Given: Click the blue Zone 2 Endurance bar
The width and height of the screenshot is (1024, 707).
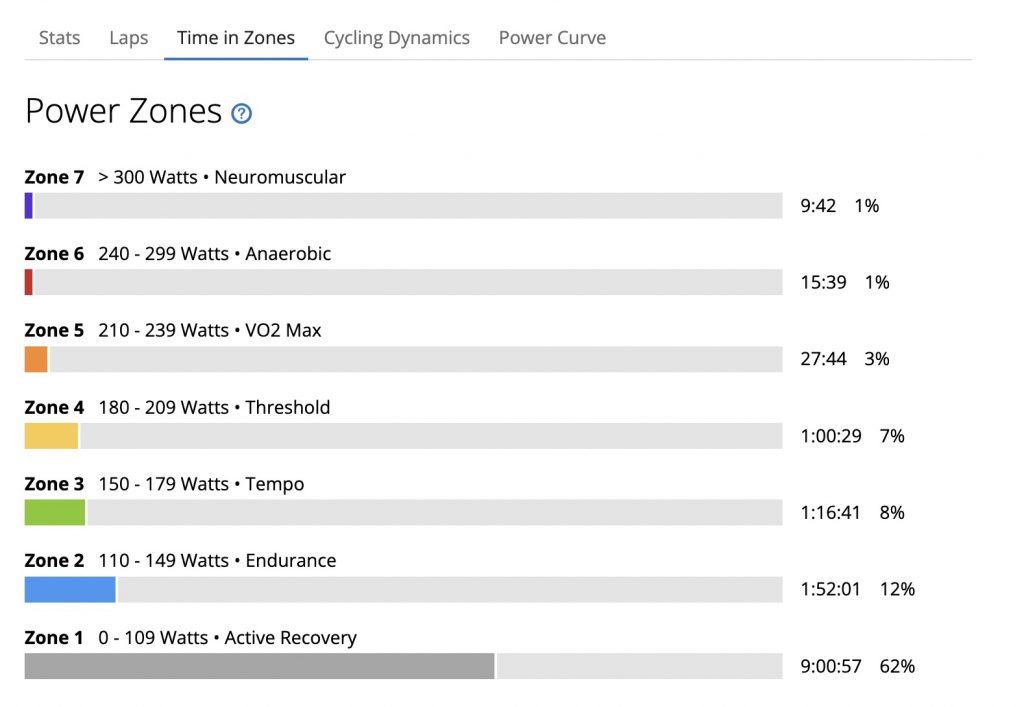Looking at the screenshot, I should pos(70,589).
